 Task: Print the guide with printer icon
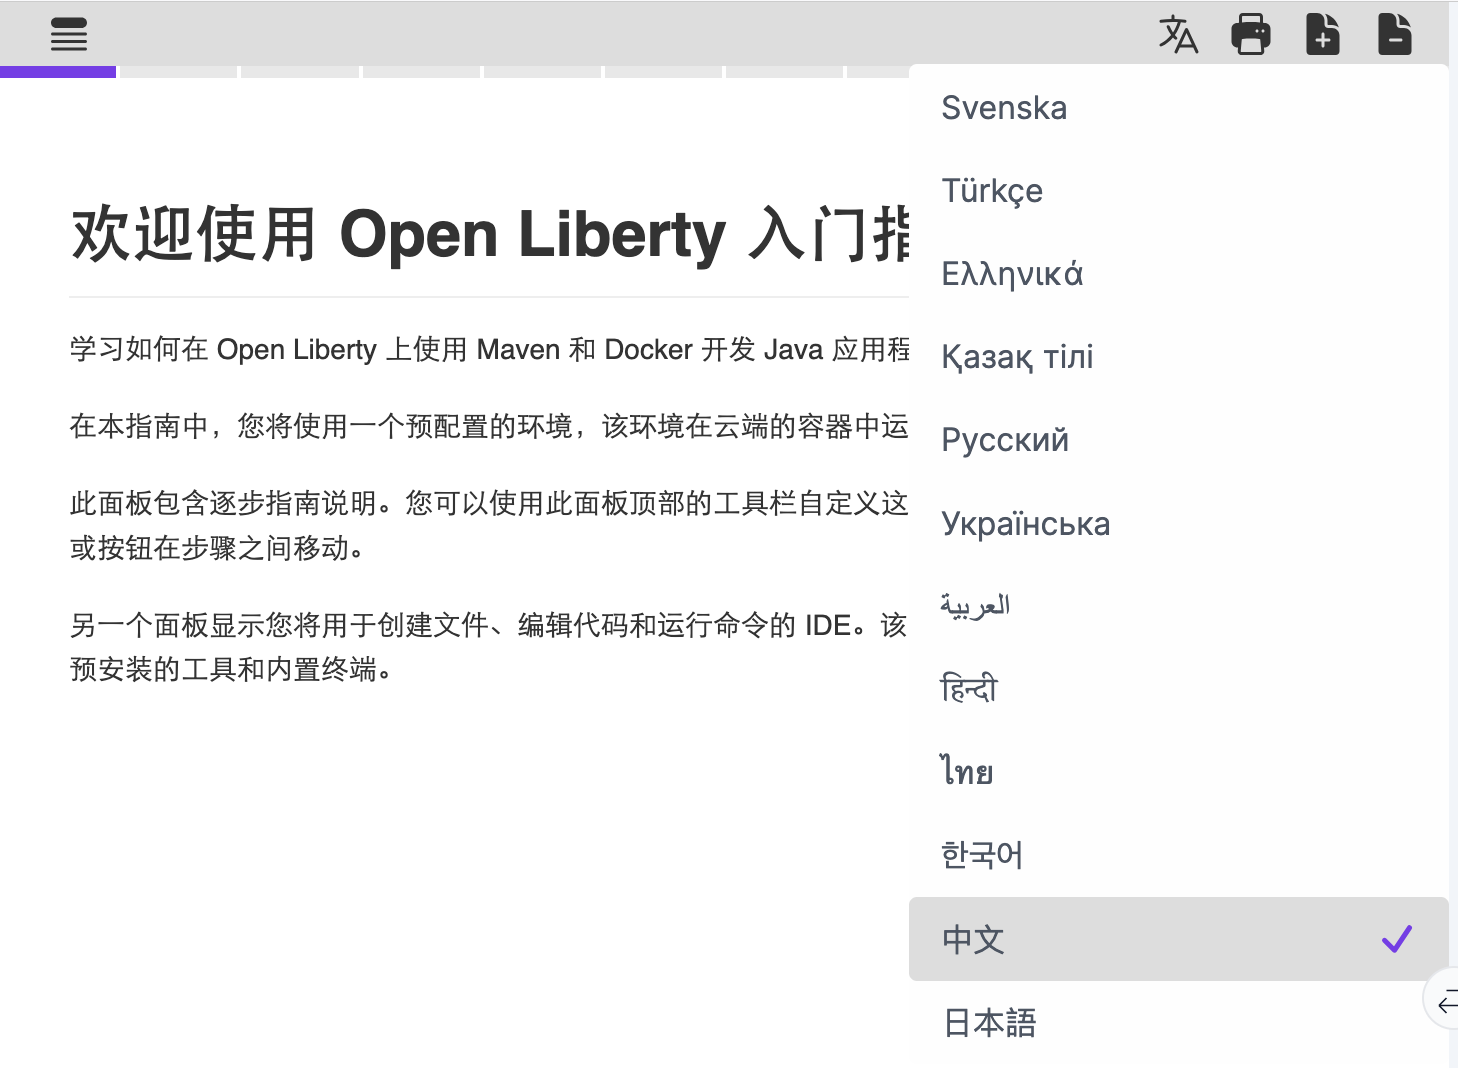click(x=1251, y=34)
